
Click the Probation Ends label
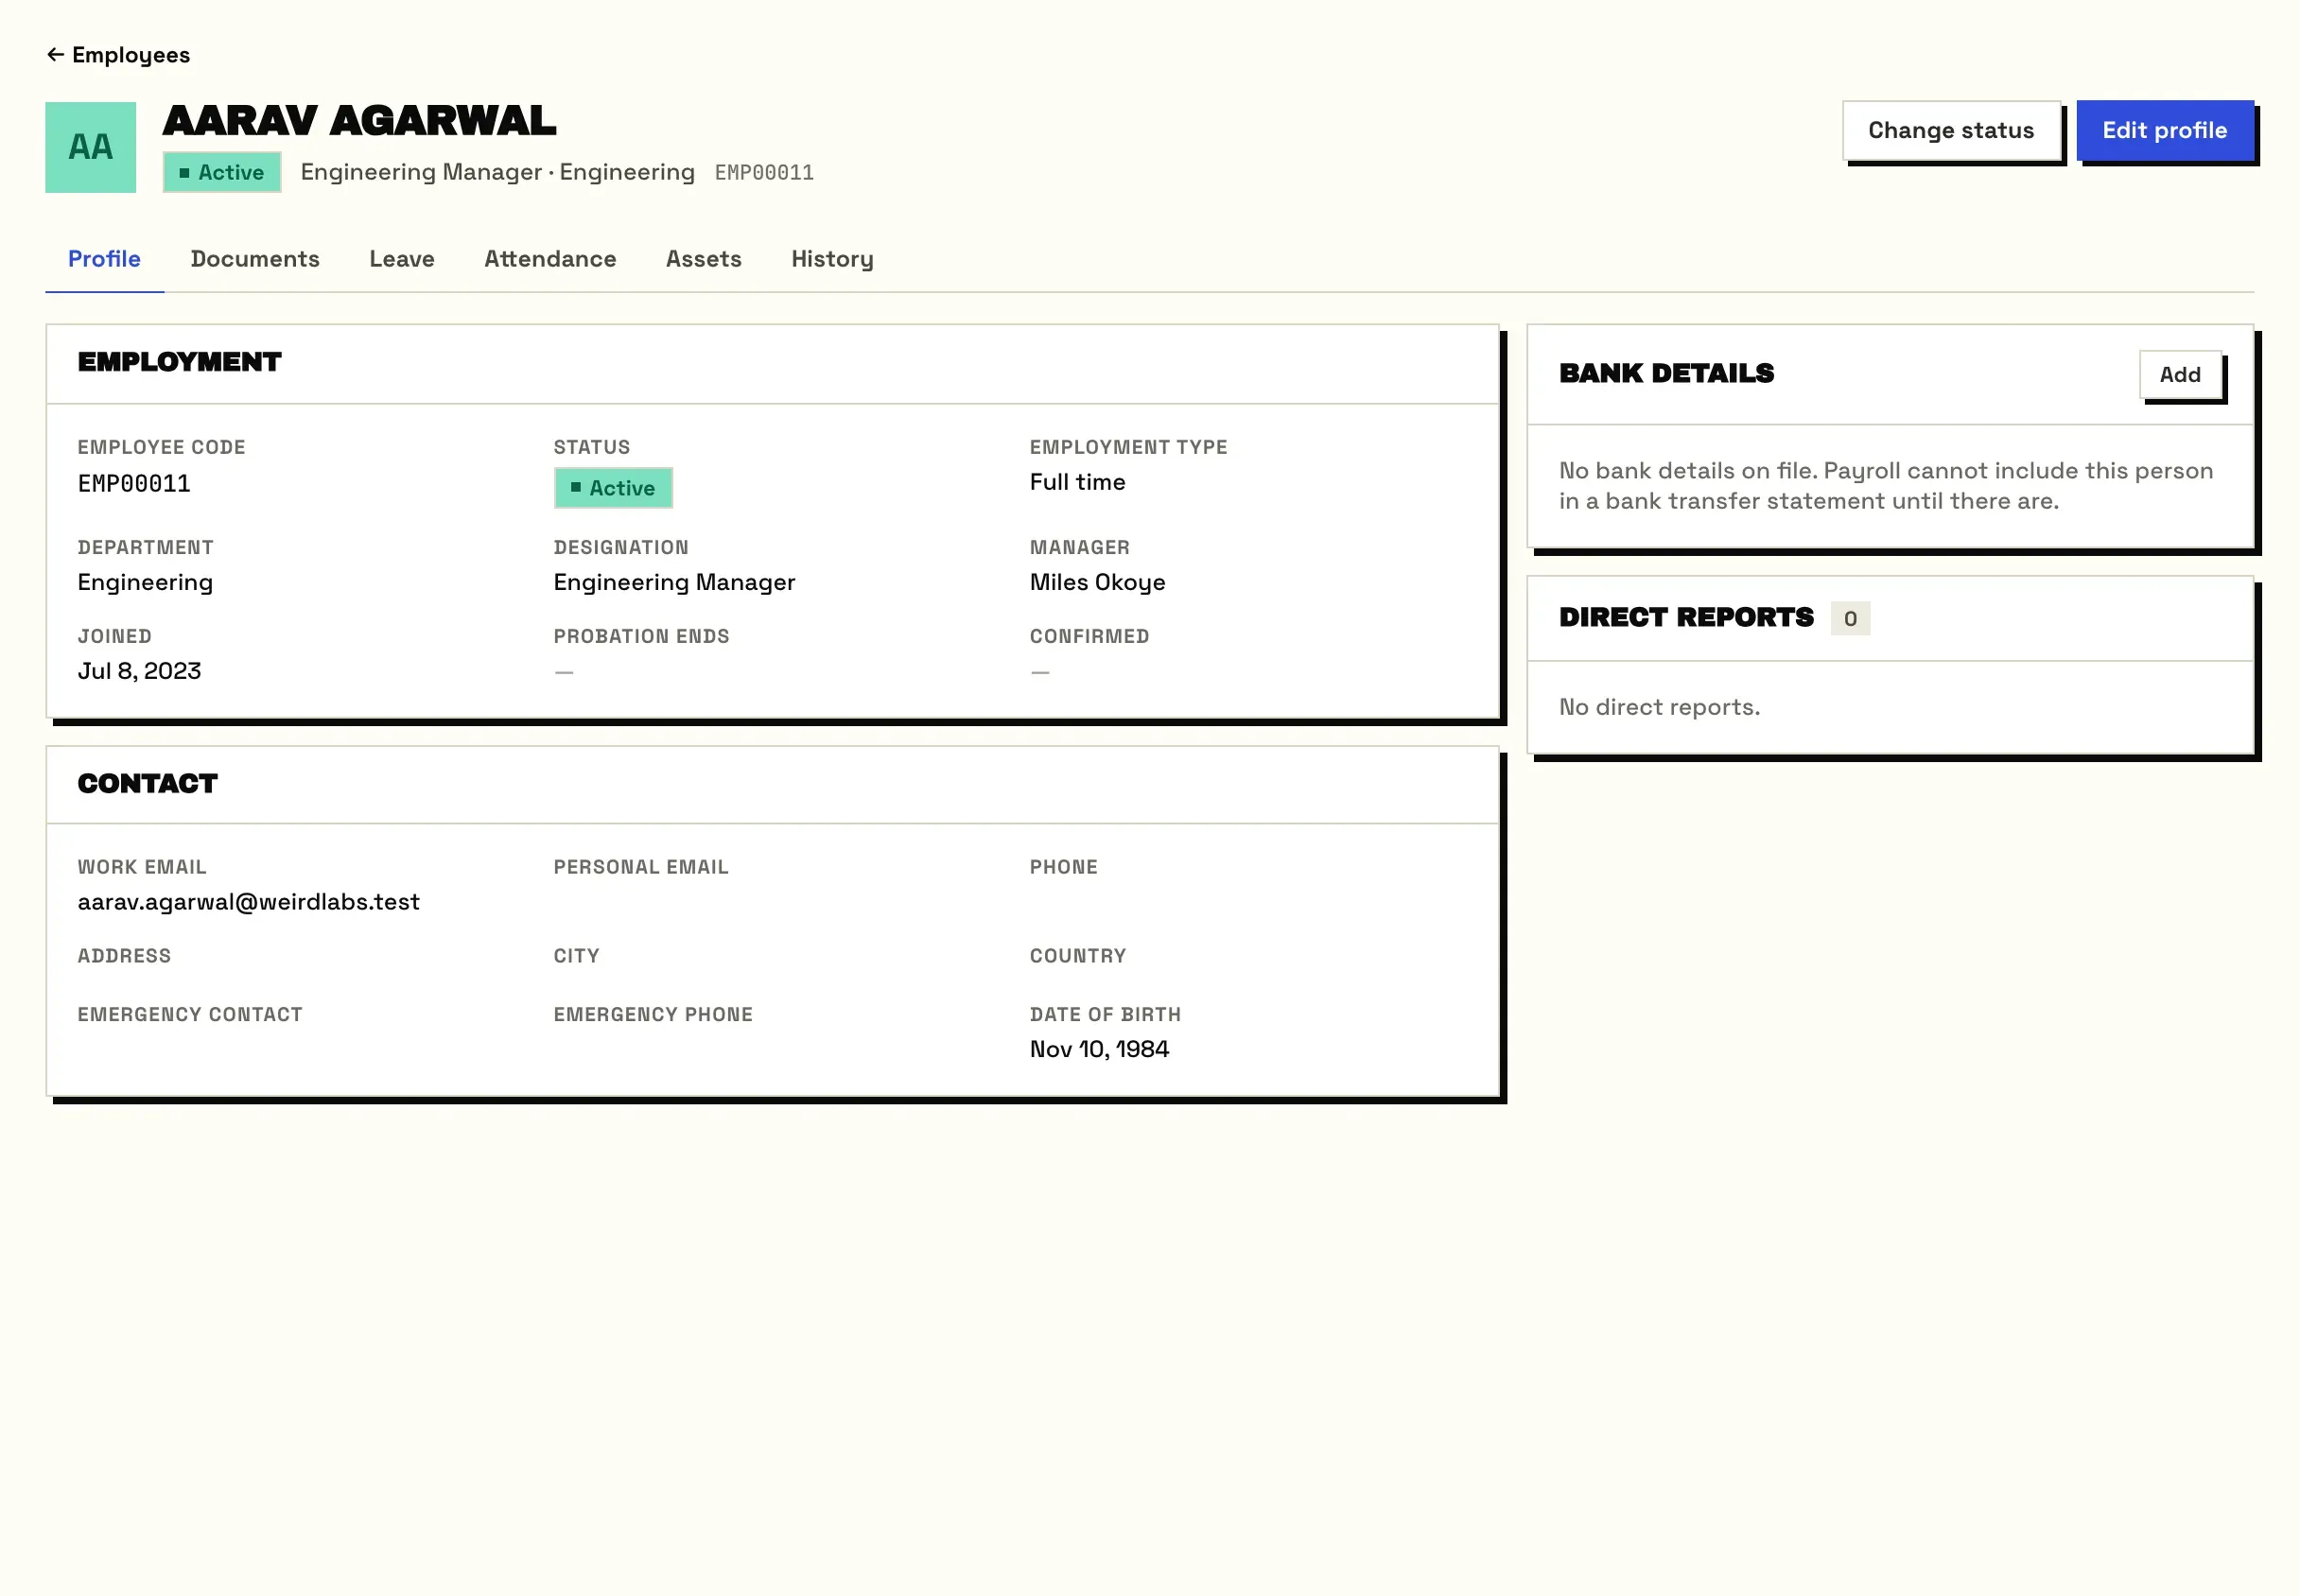pos(641,637)
